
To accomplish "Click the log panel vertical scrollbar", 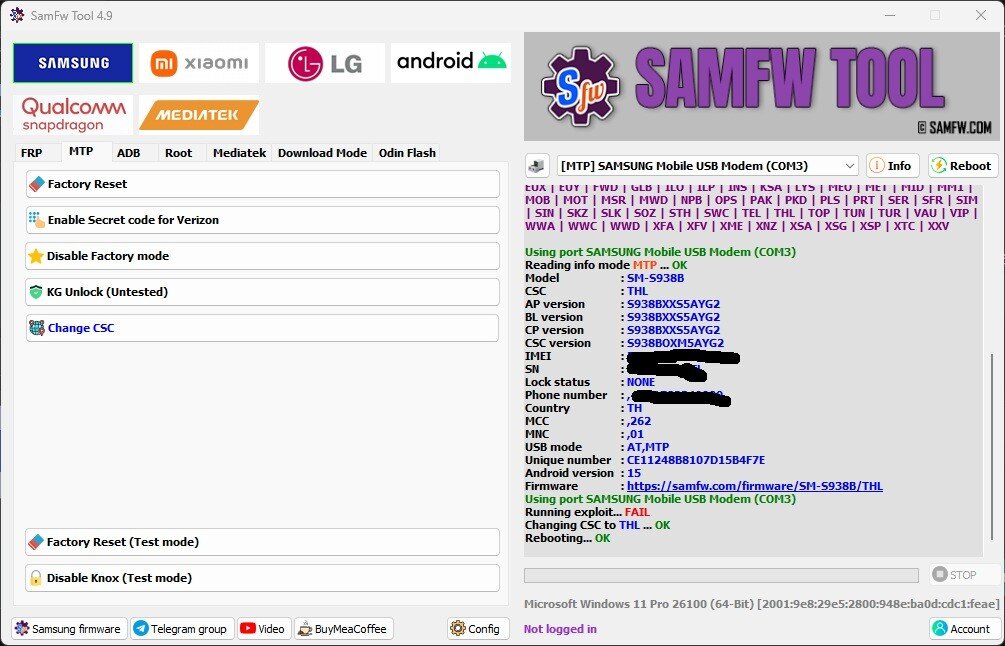I will (991, 450).
